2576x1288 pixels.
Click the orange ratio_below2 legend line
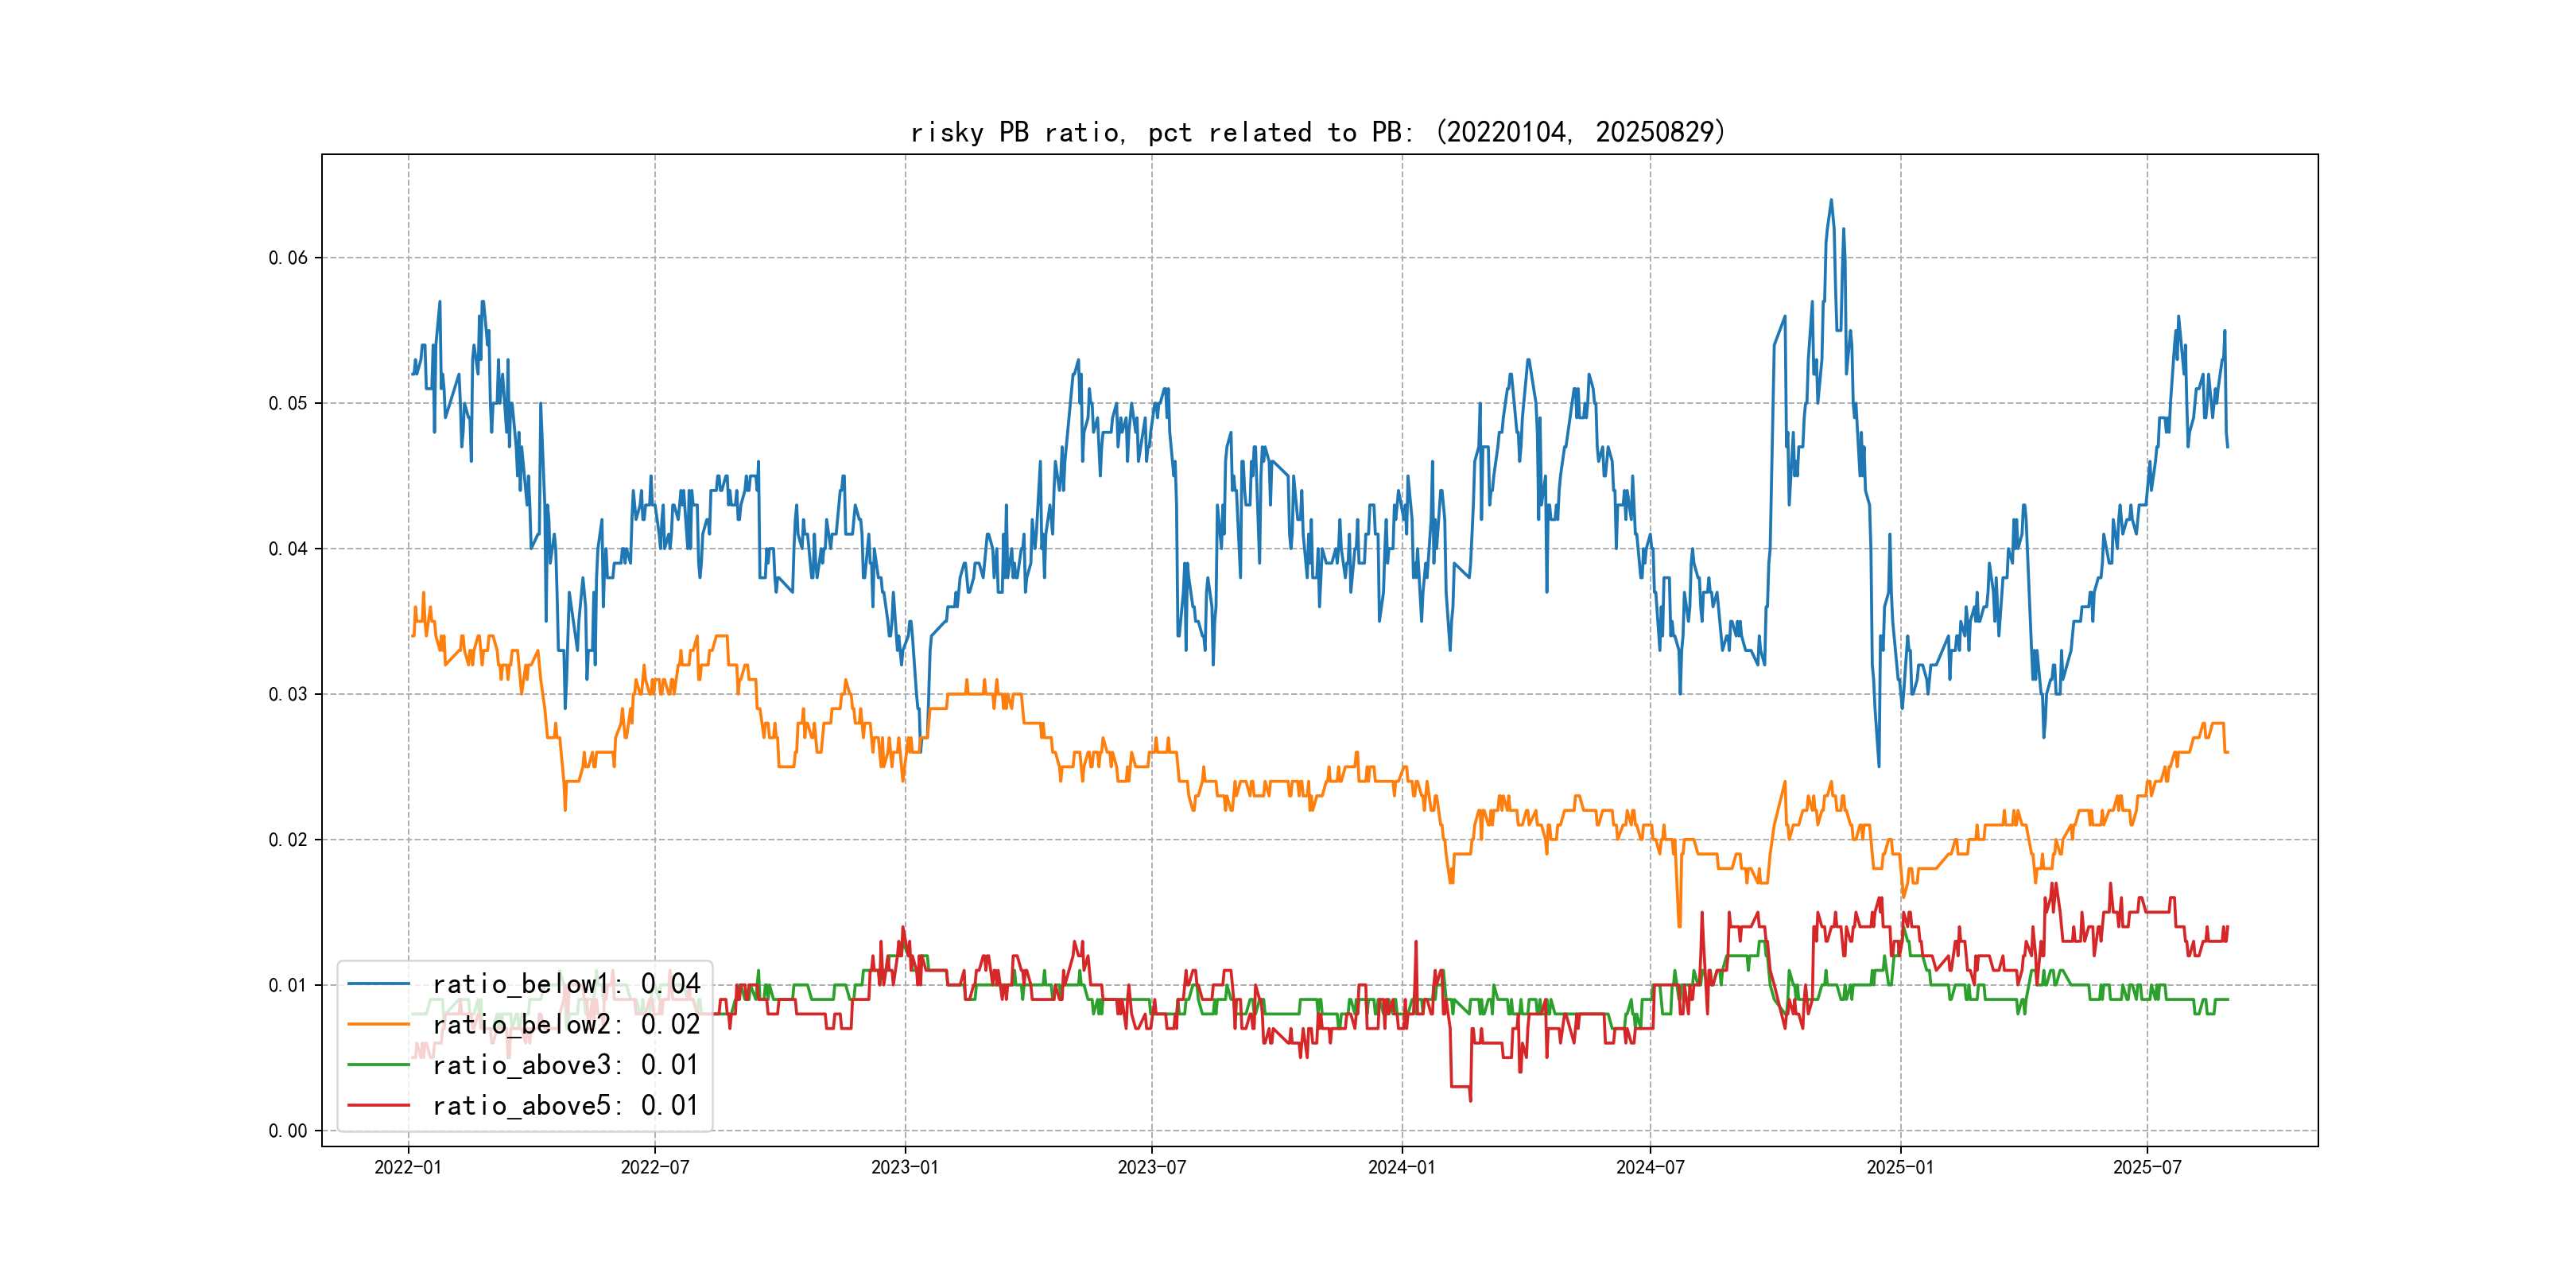coord(378,1024)
